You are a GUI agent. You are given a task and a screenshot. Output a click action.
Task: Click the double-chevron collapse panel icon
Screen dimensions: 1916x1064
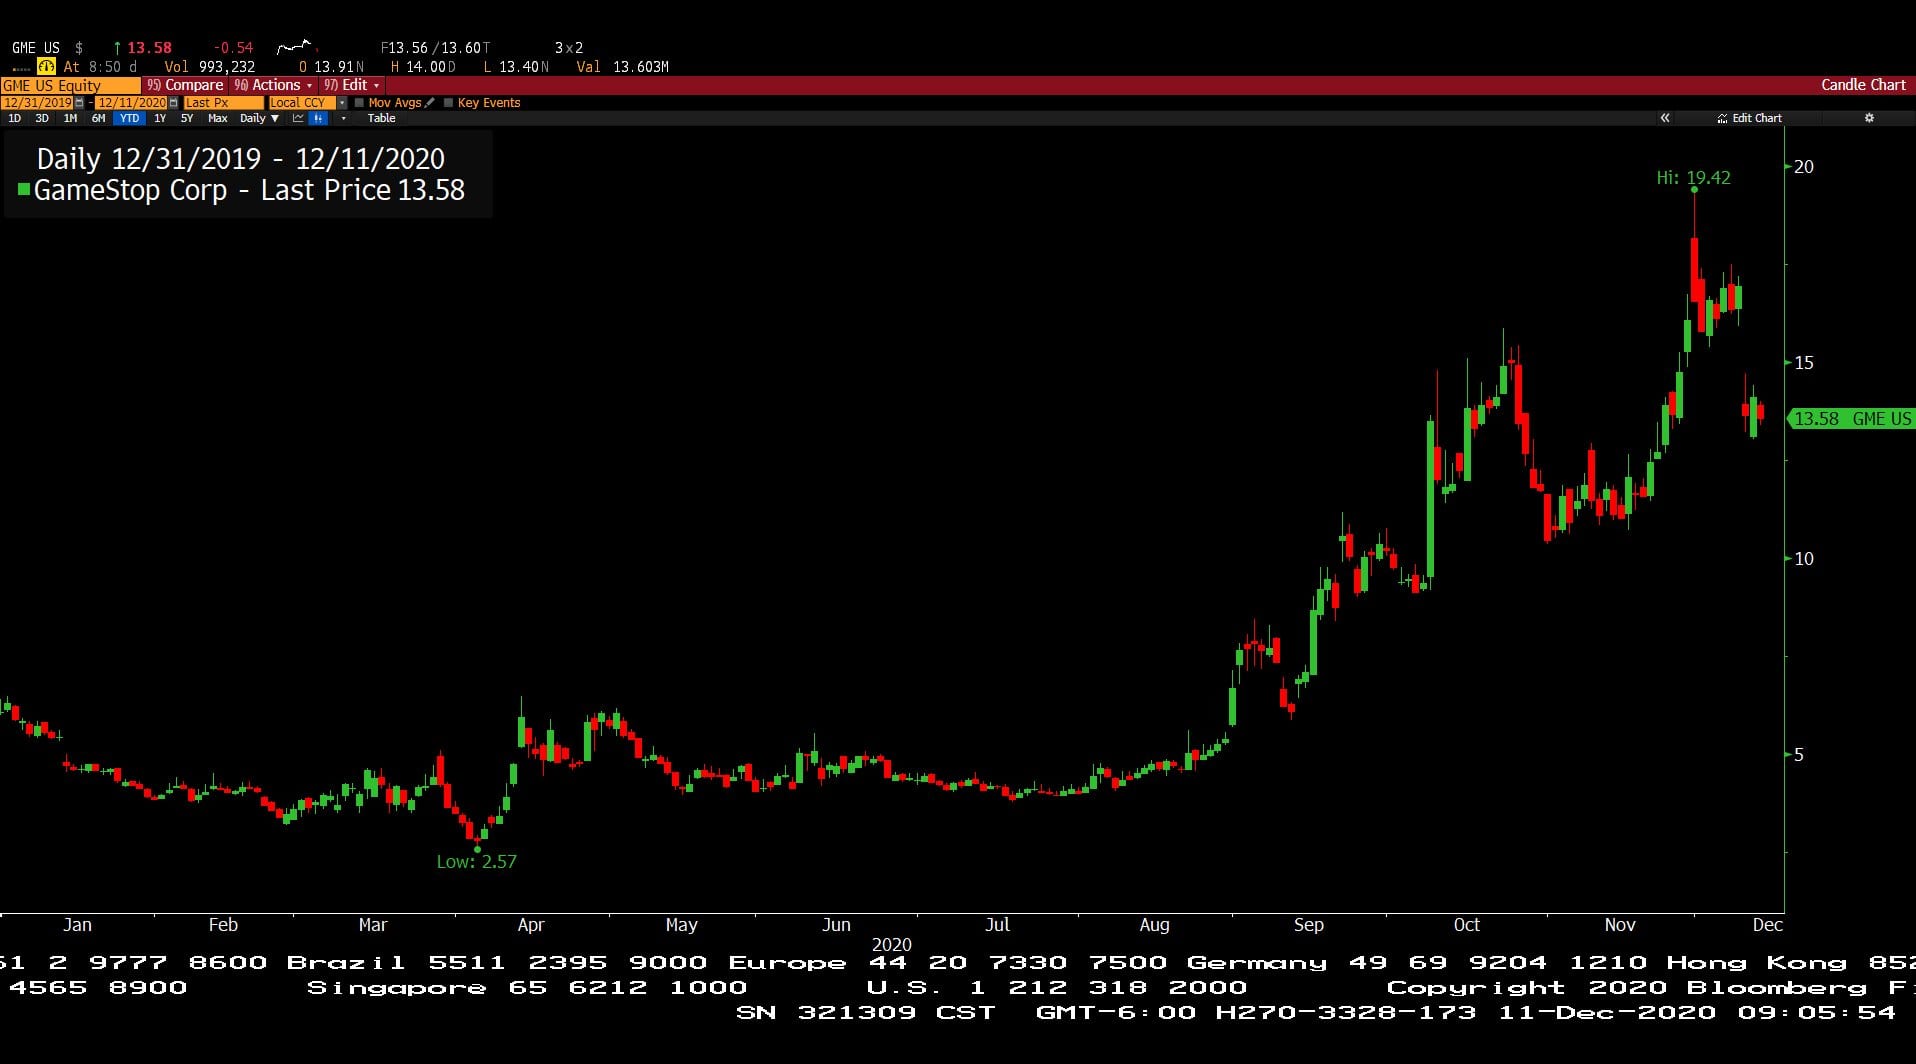[1665, 118]
